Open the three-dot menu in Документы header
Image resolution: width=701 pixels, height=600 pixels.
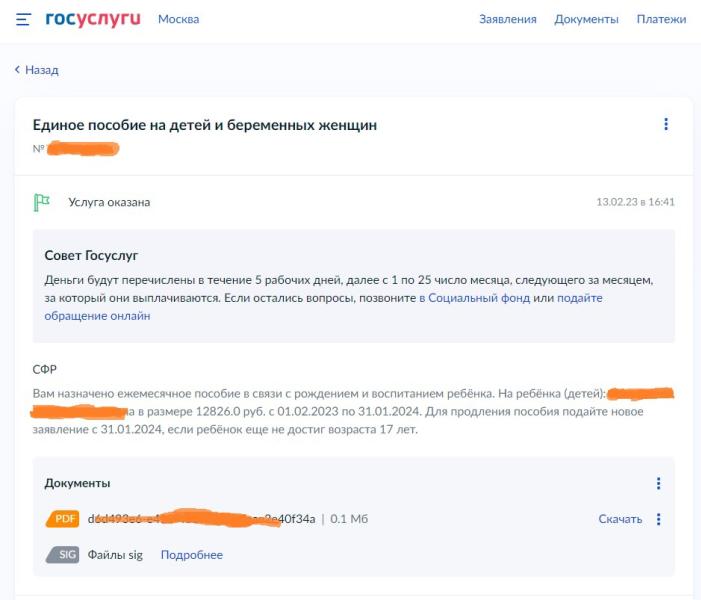pos(658,483)
